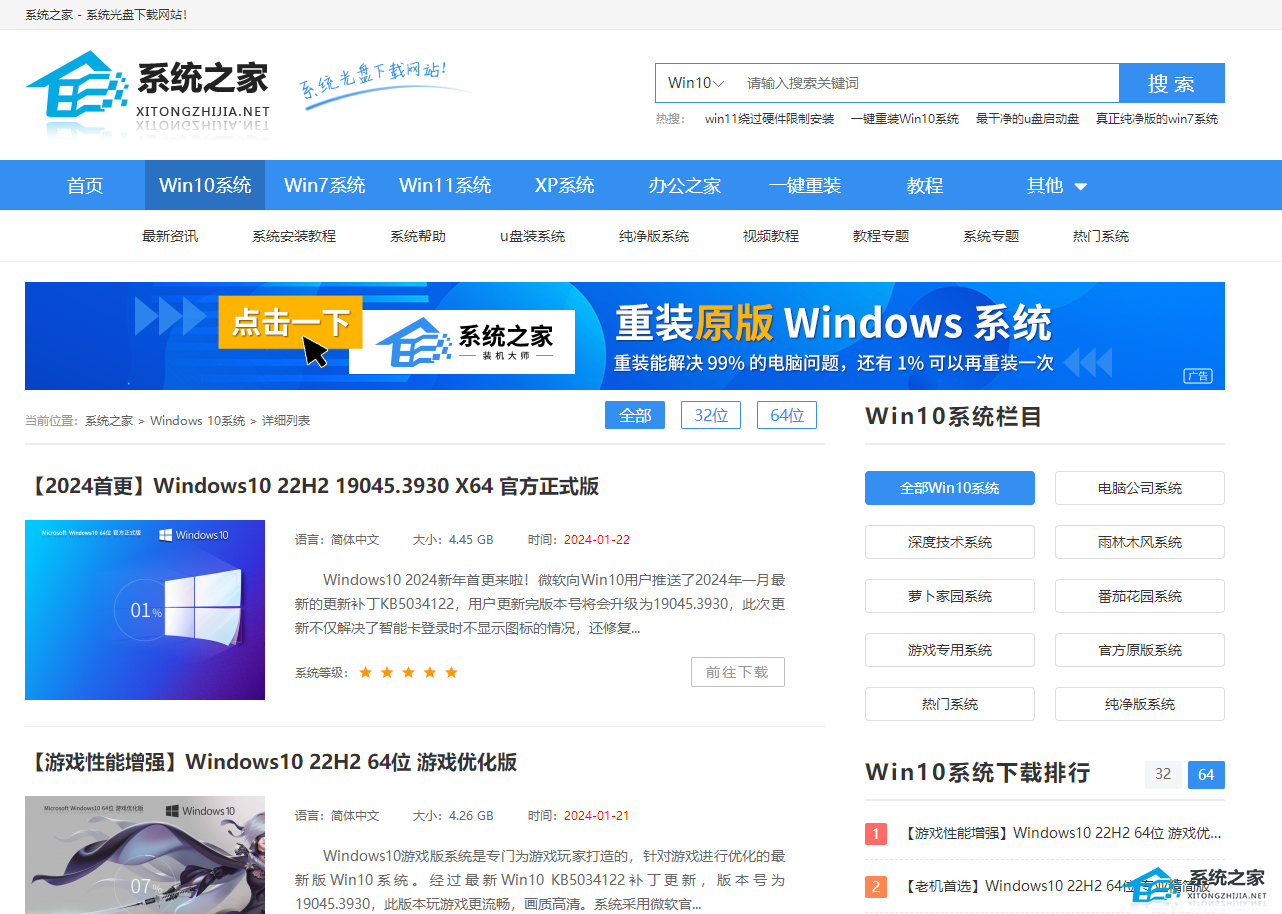Select the 热门系统 category button in the sidebar
This screenshot has height=914, width=1282.
(950, 704)
